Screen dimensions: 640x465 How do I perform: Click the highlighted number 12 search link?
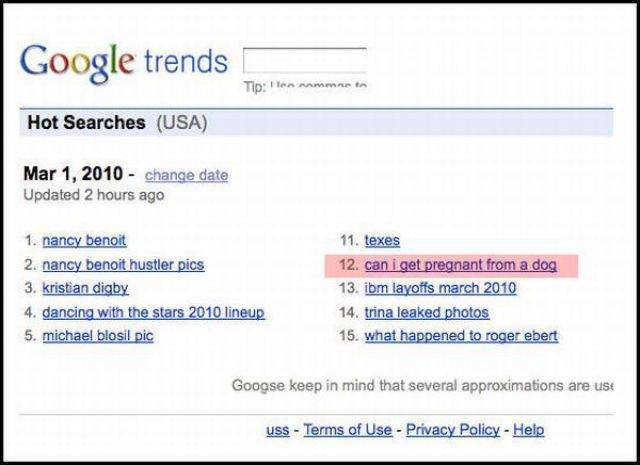(x=459, y=265)
